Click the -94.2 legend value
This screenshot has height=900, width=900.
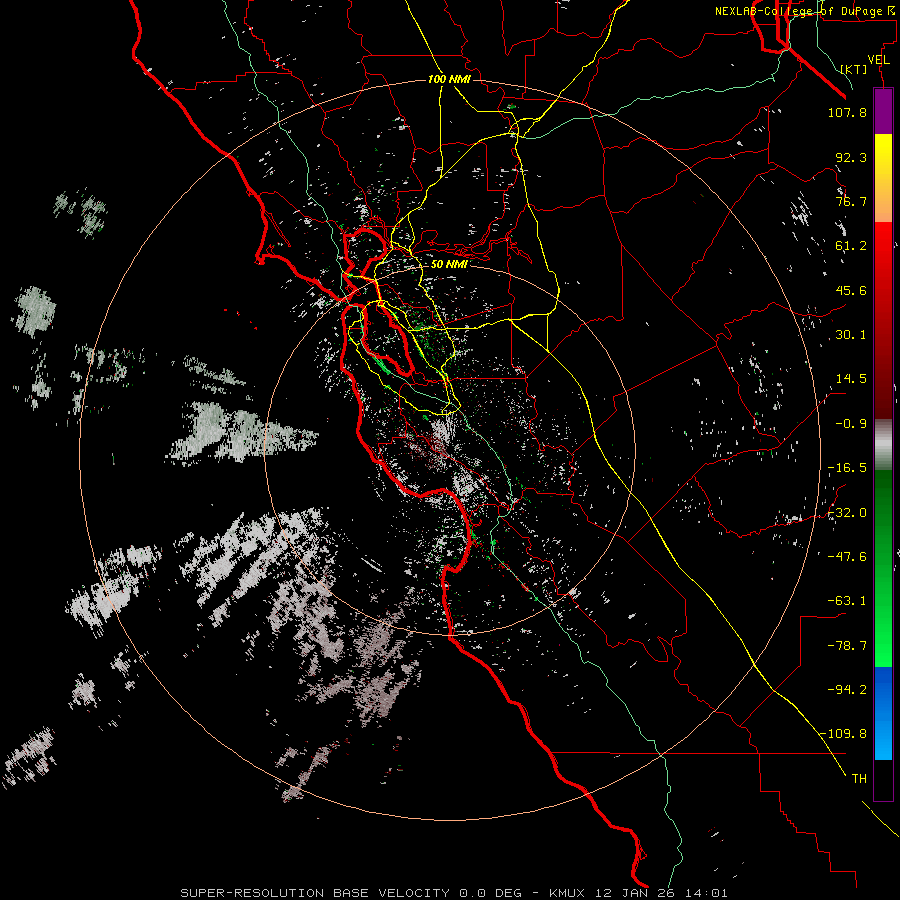847,690
